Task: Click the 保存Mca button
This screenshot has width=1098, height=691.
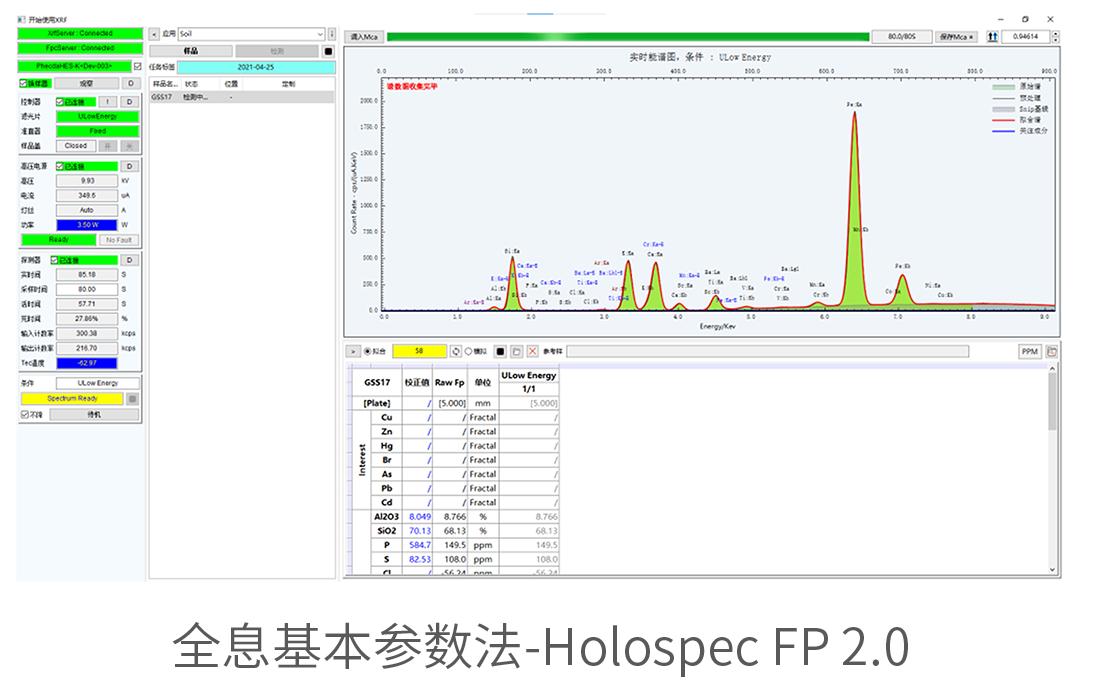Action: (x=957, y=37)
